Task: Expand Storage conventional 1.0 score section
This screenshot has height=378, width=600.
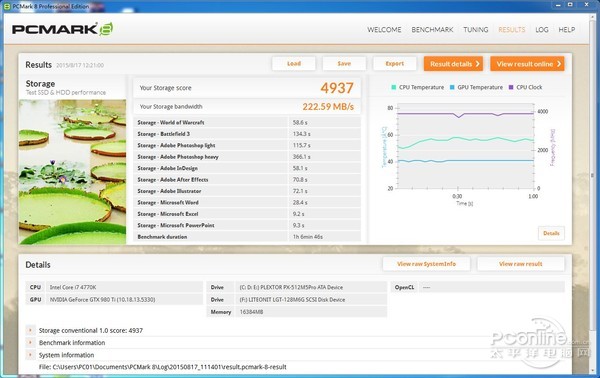Action: coord(30,330)
